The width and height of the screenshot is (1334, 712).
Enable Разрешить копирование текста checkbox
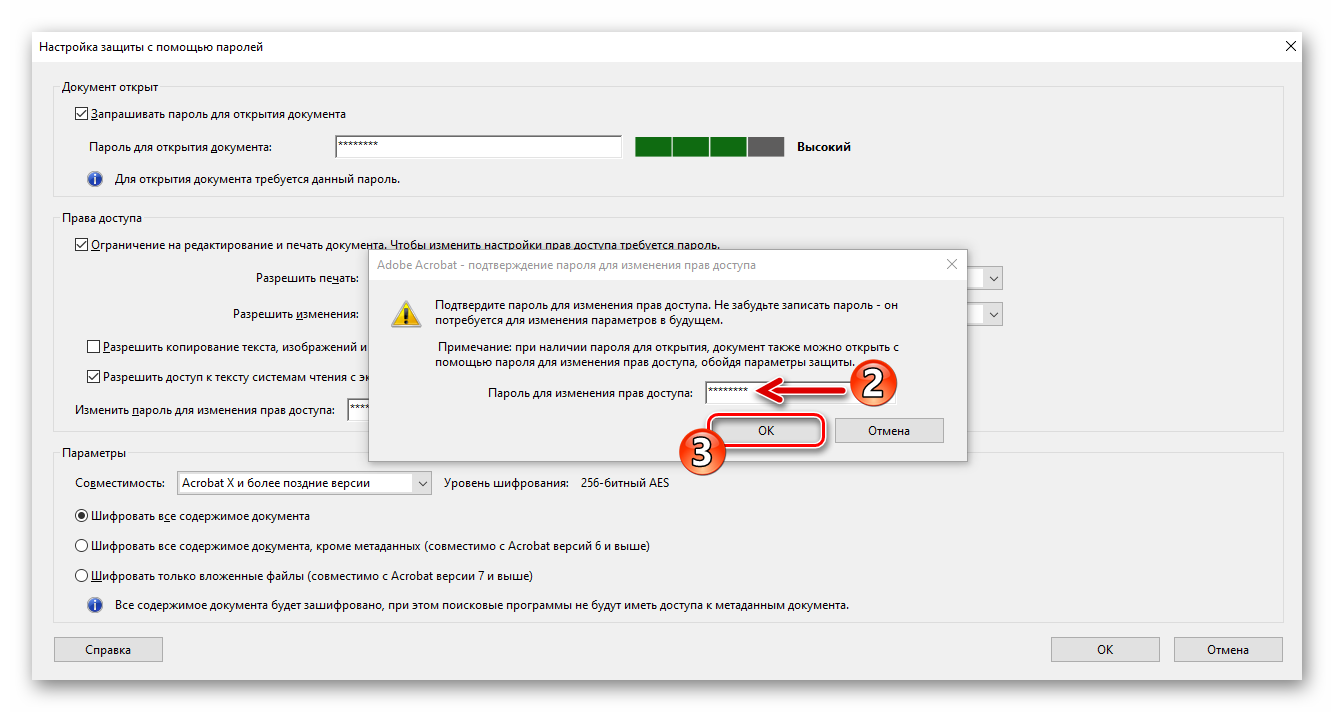(94, 347)
